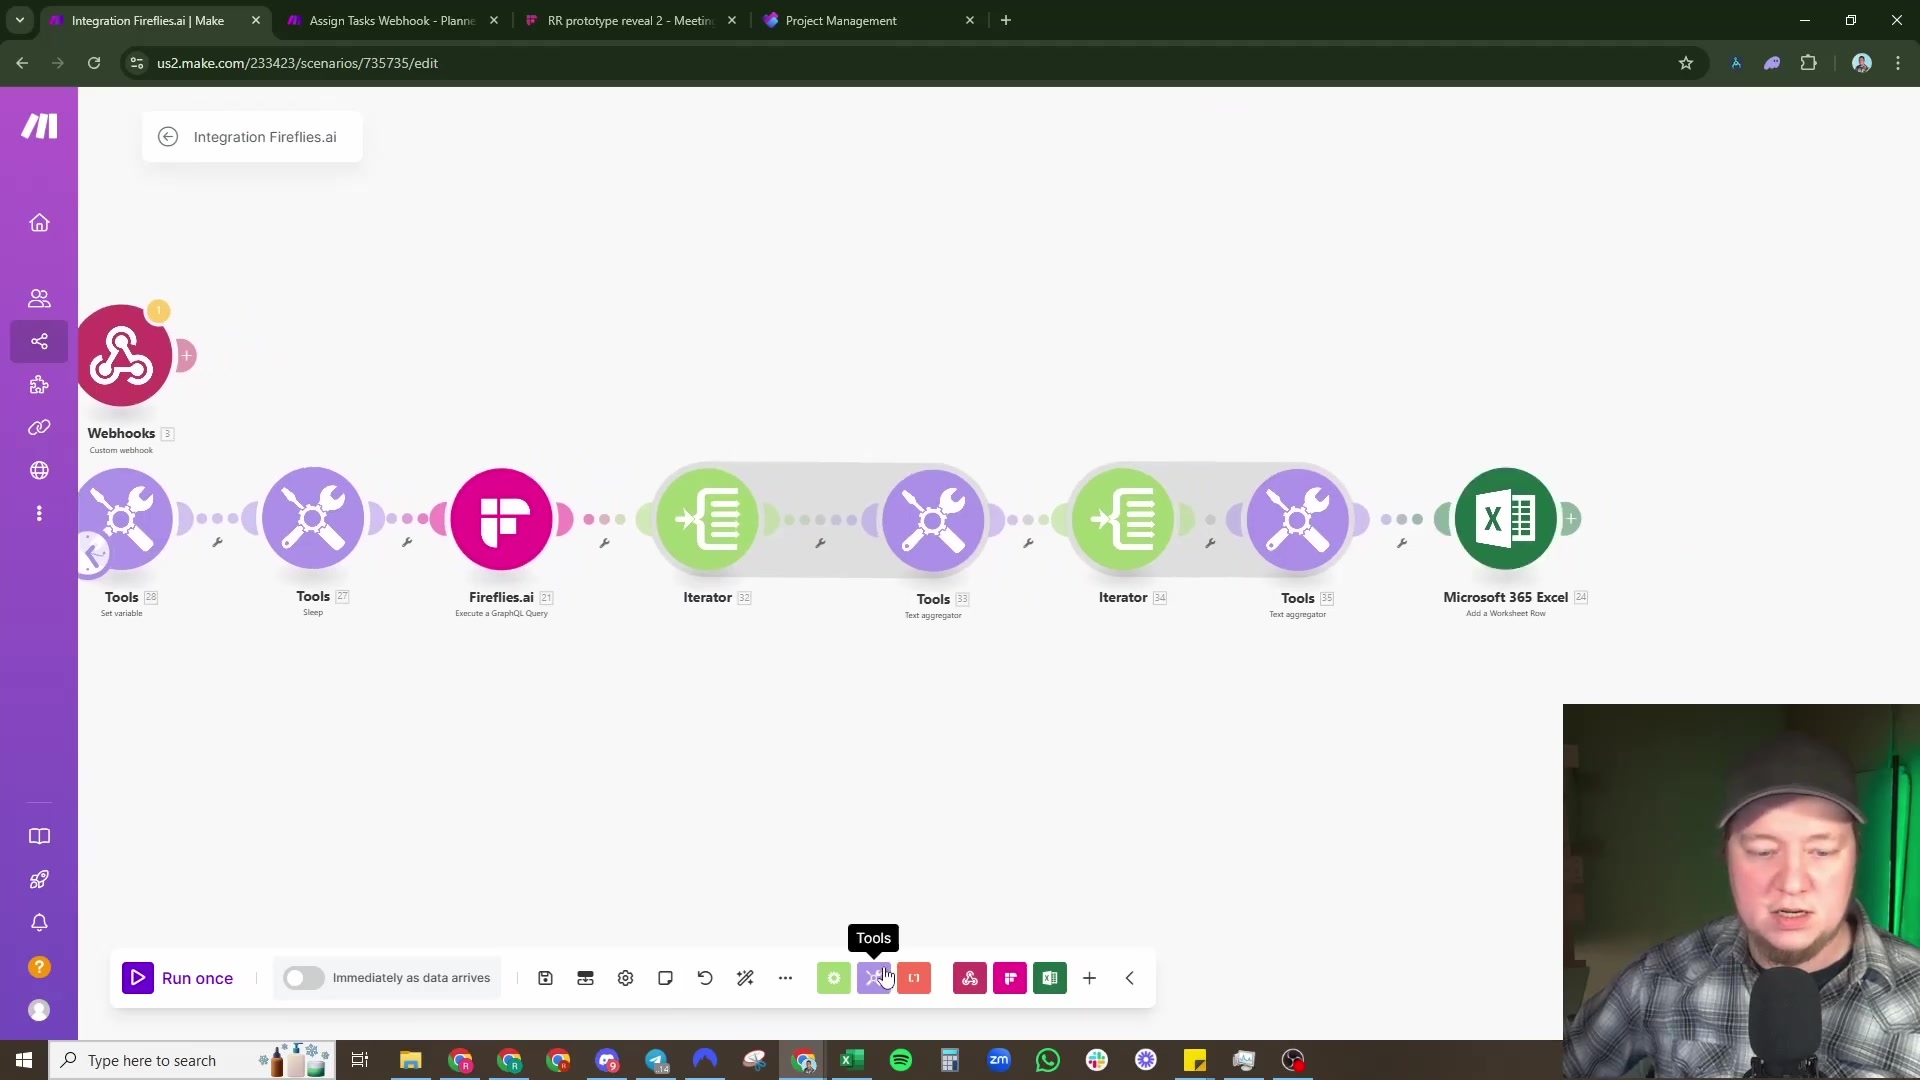Click the Immediately as data arrives schedule text
1920x1080 pixels.
click(x=411, y=978)
